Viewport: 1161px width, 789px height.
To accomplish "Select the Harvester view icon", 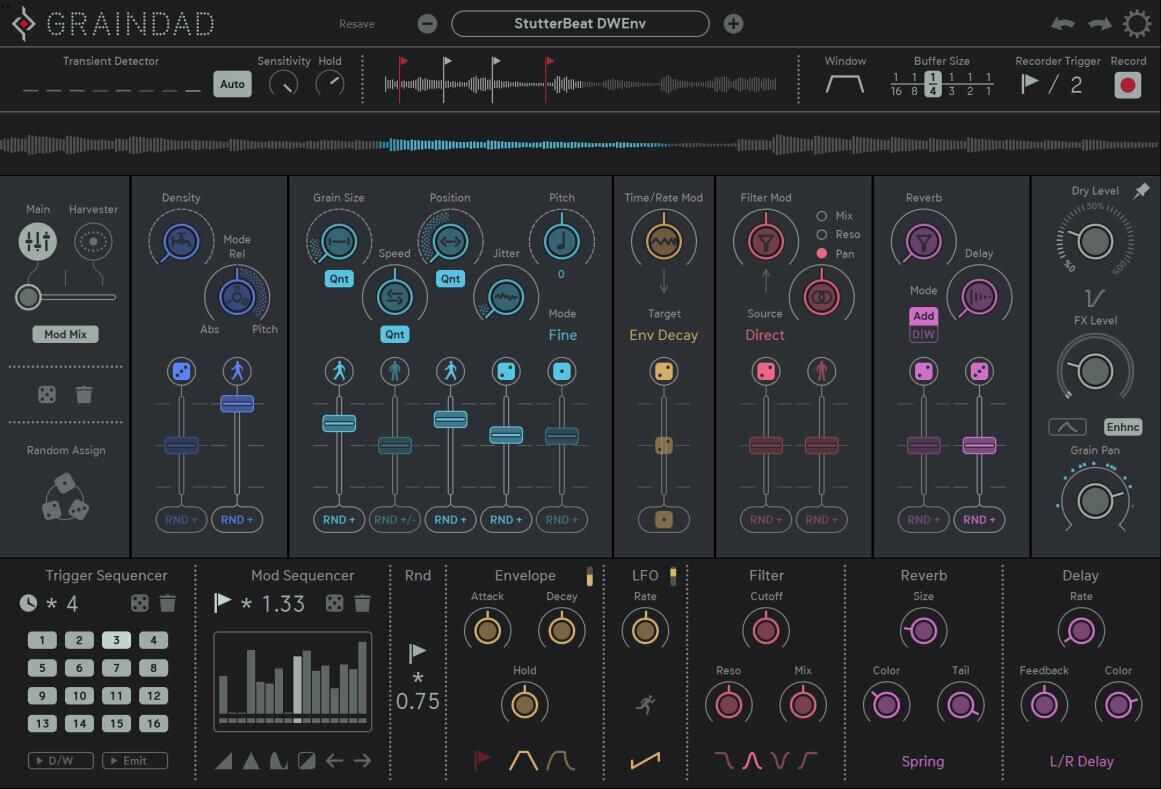I will pyautogui.click(x=93, y=241).
